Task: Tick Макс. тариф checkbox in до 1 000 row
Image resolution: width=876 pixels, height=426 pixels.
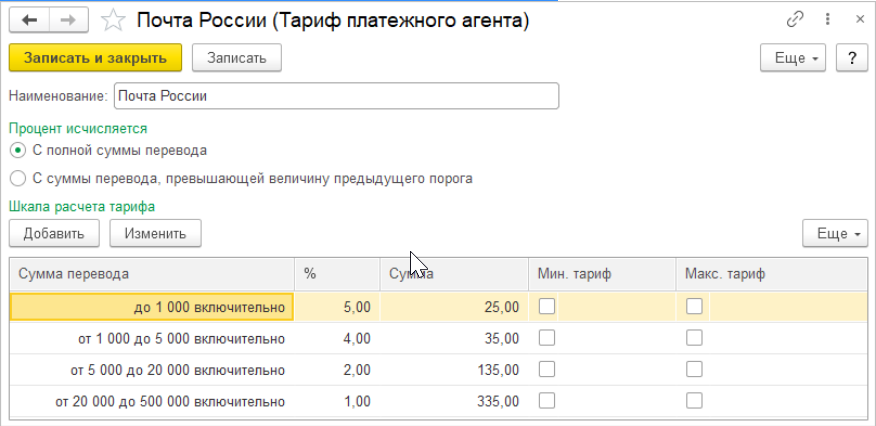Action: [694, 307]
